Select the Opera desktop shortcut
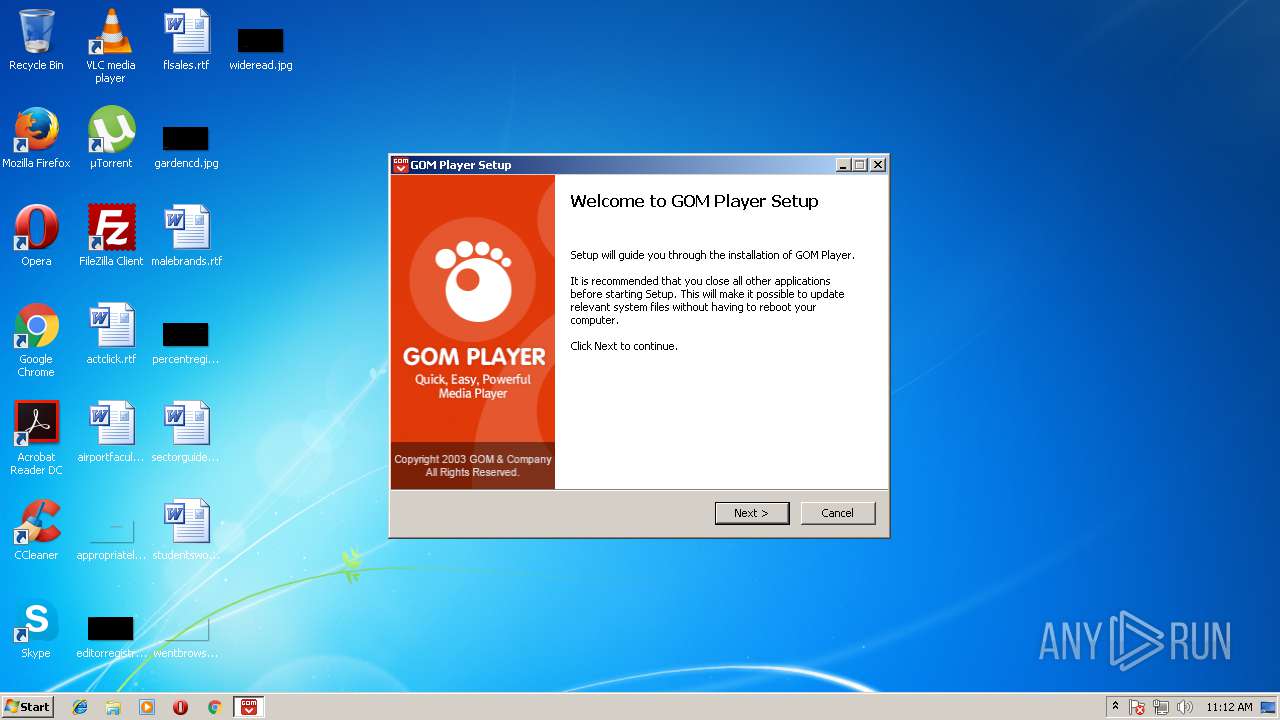 (36, 236)
